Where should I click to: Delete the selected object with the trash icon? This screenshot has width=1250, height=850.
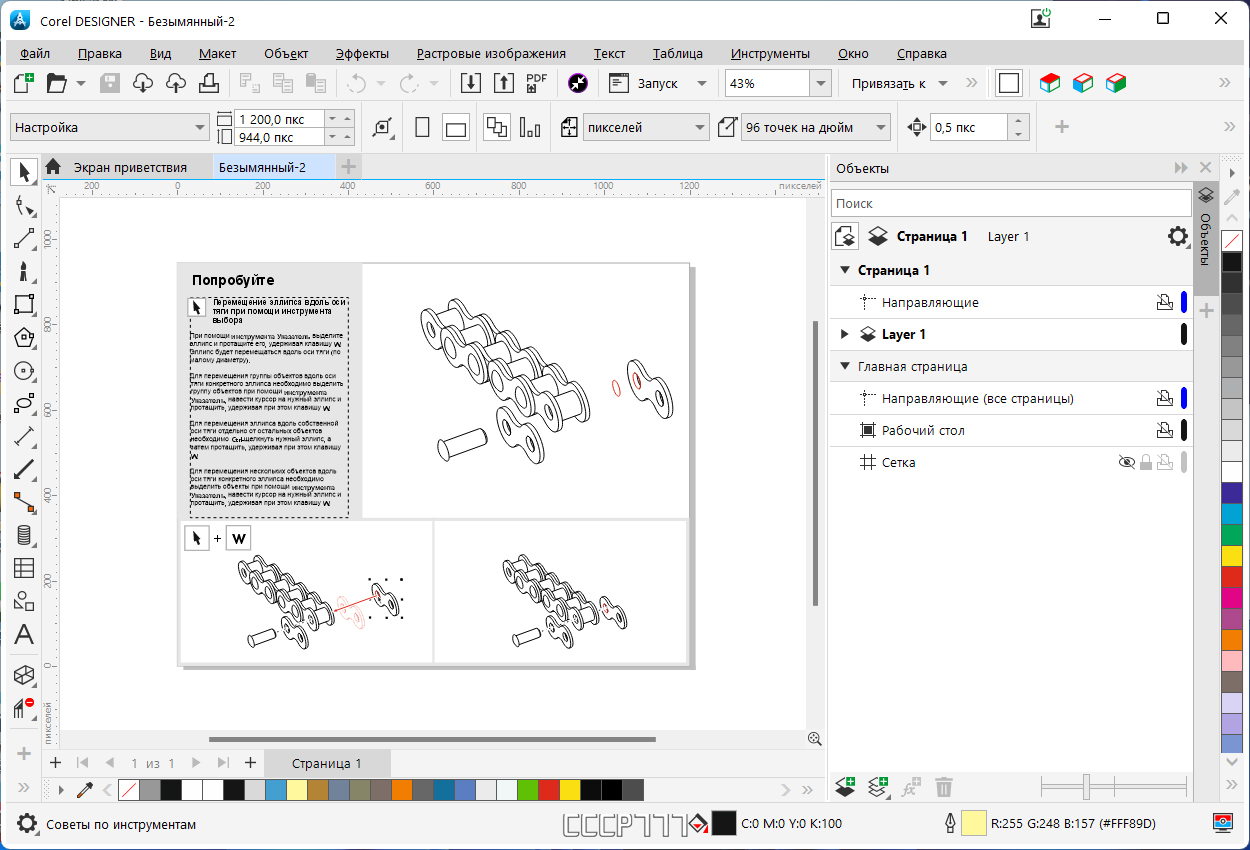click(944, 787)
